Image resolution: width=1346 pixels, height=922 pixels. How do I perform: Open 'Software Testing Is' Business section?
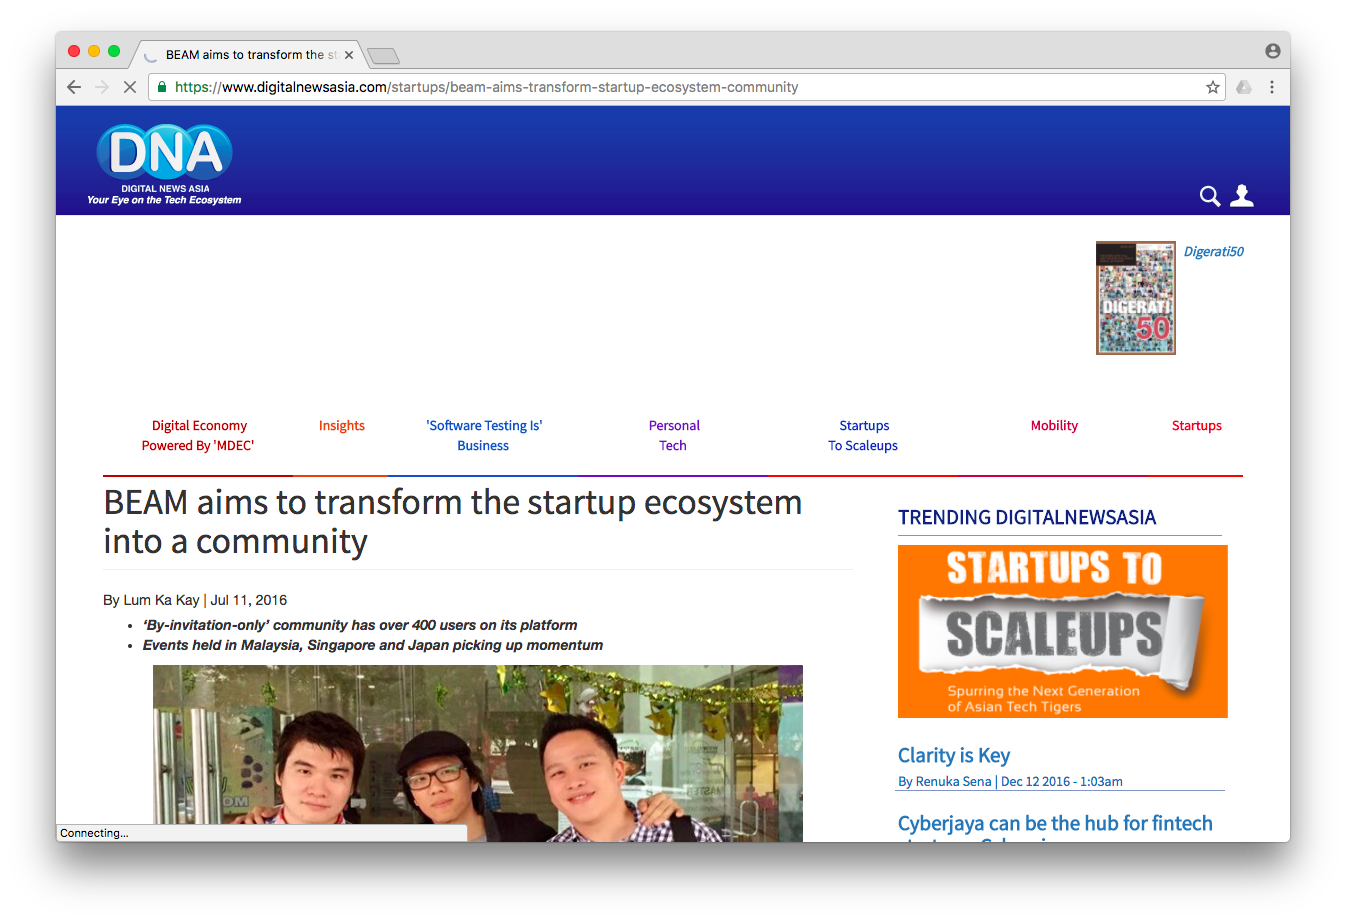[484, 436]
